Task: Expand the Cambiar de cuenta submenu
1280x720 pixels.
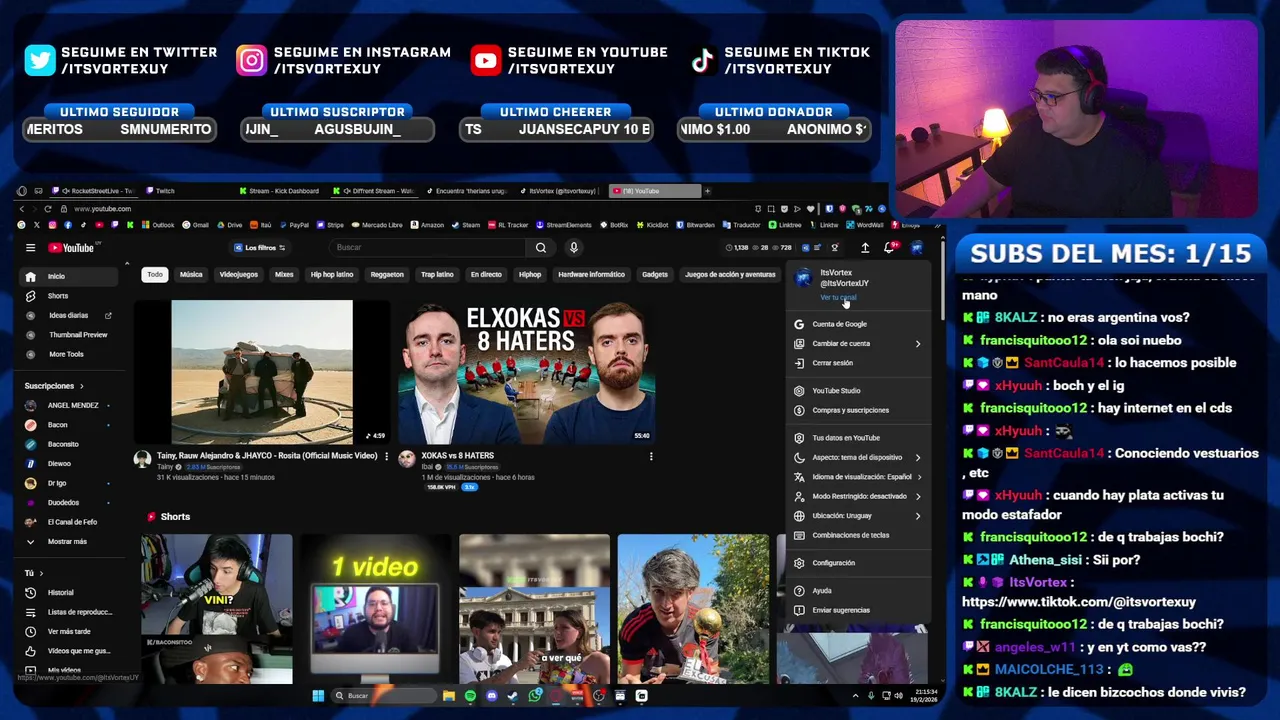Action: click(x=858, y=344)
